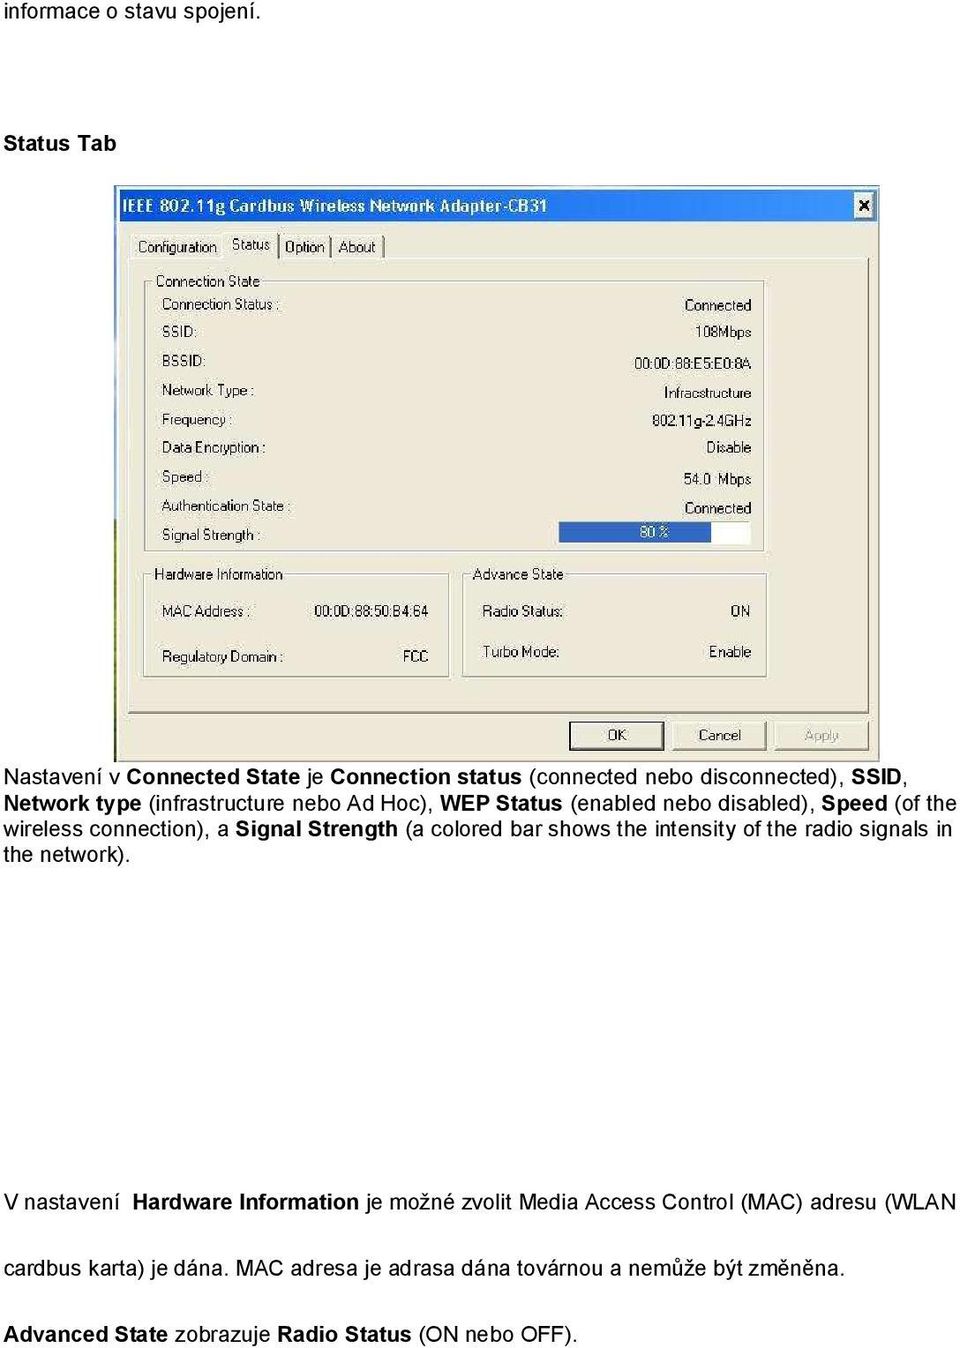The height and width of the screenshot is (1348, 960).
Task: Switch to the Configuration tab
Action: pyautogui.click(x=177, y=247)
